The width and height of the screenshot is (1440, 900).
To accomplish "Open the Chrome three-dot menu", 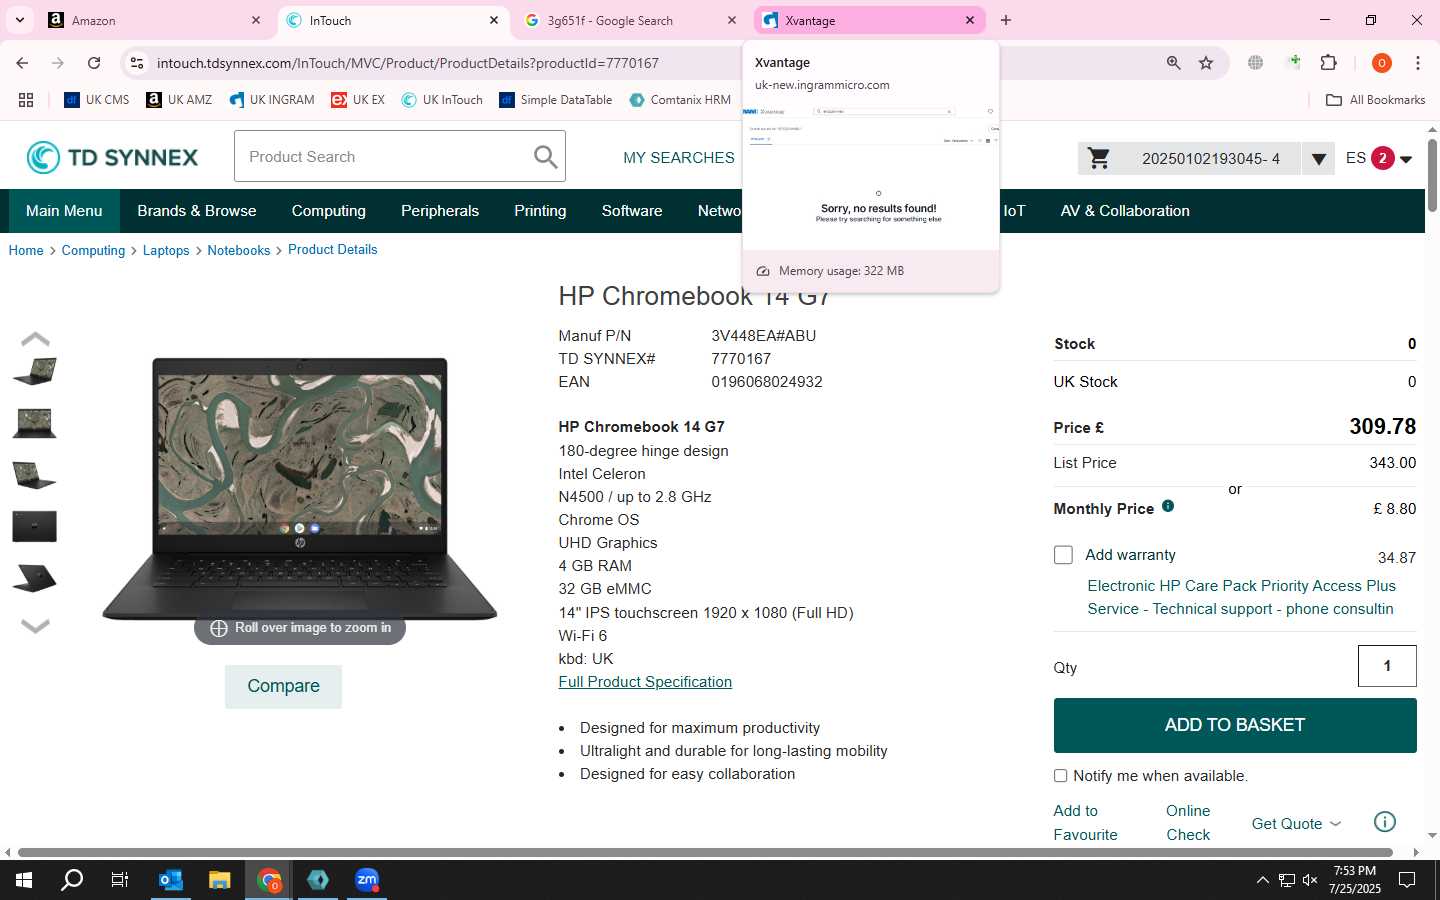I will 1417,63.
